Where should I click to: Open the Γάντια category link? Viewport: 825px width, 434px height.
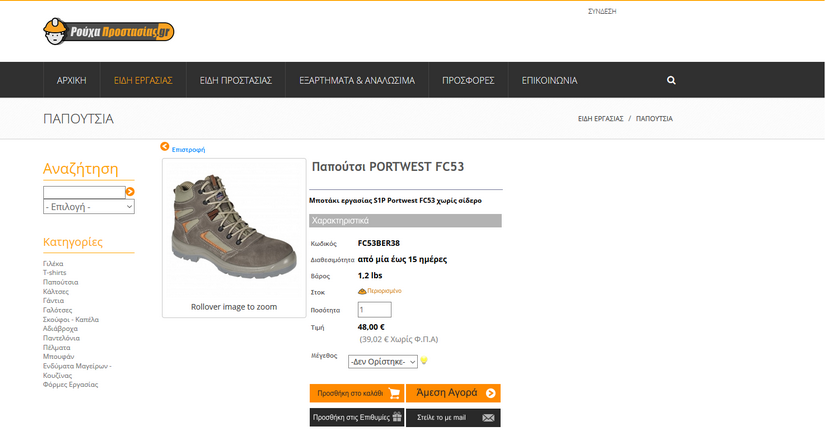[x=53, y=300]
